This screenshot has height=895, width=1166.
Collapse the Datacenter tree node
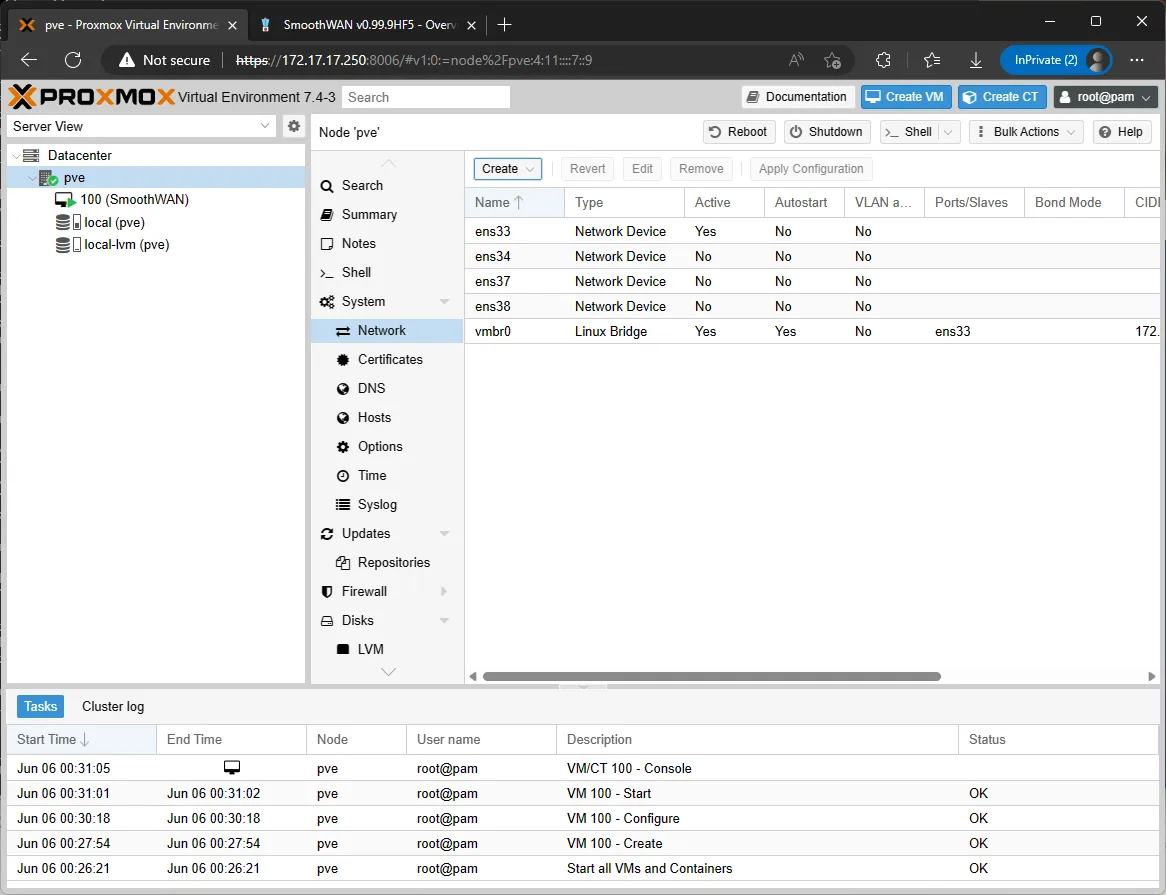(x=16, y=156)
